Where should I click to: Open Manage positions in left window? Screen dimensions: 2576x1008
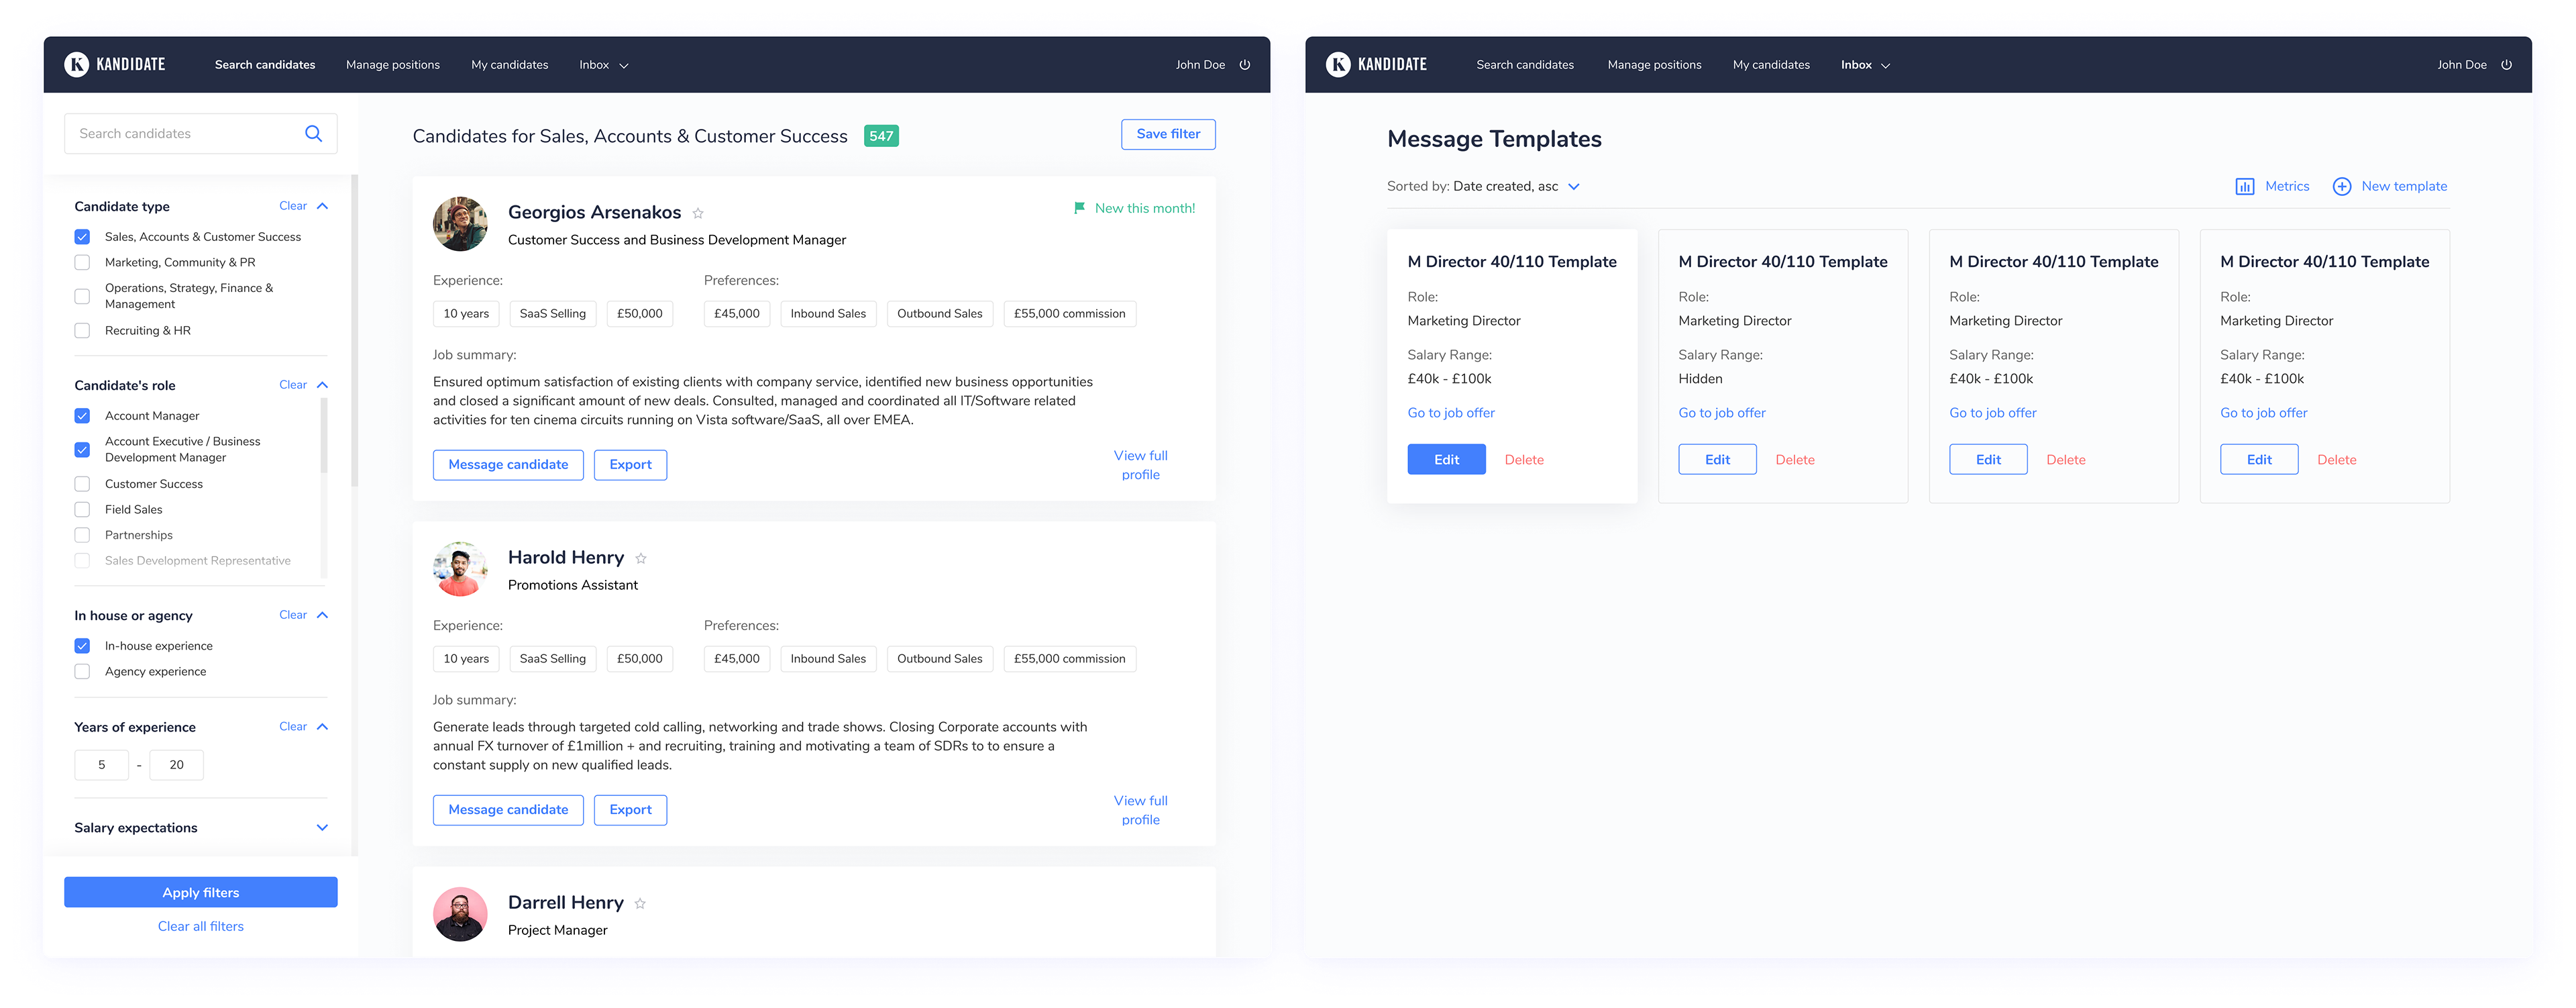(393, 65)
